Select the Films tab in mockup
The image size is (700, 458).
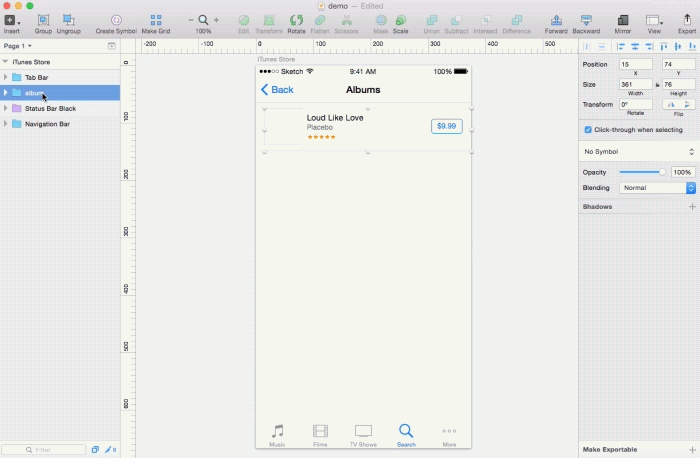[320, 436]
